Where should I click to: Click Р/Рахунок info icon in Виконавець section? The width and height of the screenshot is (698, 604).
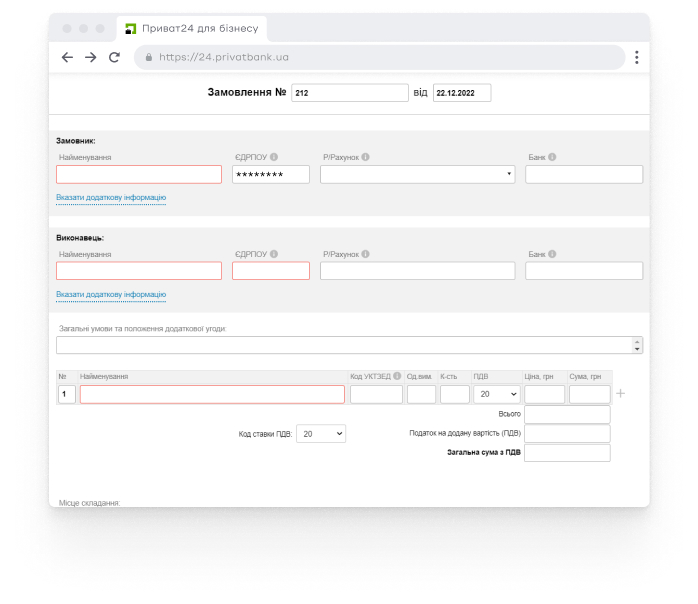point(365,254)
